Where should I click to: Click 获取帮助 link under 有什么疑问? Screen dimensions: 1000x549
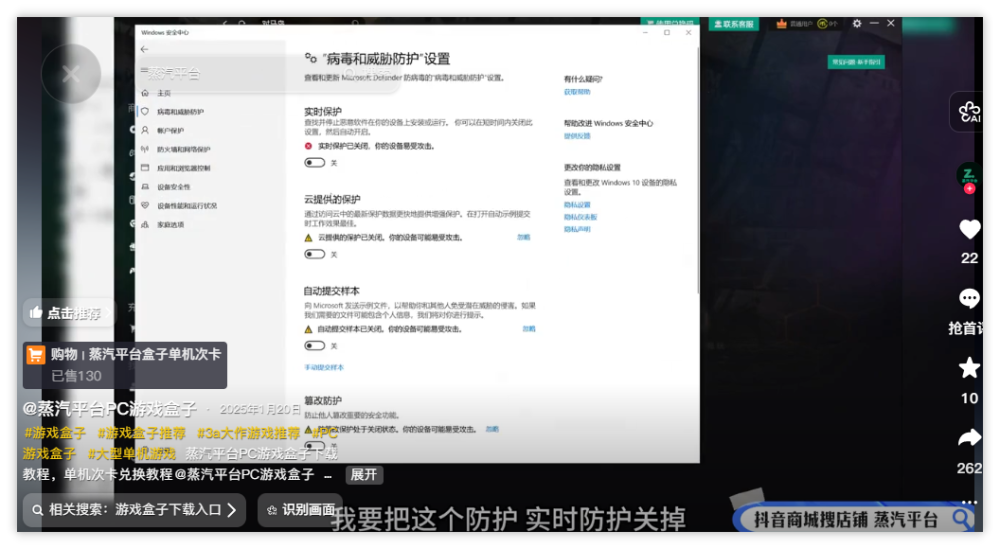point(577,92)
